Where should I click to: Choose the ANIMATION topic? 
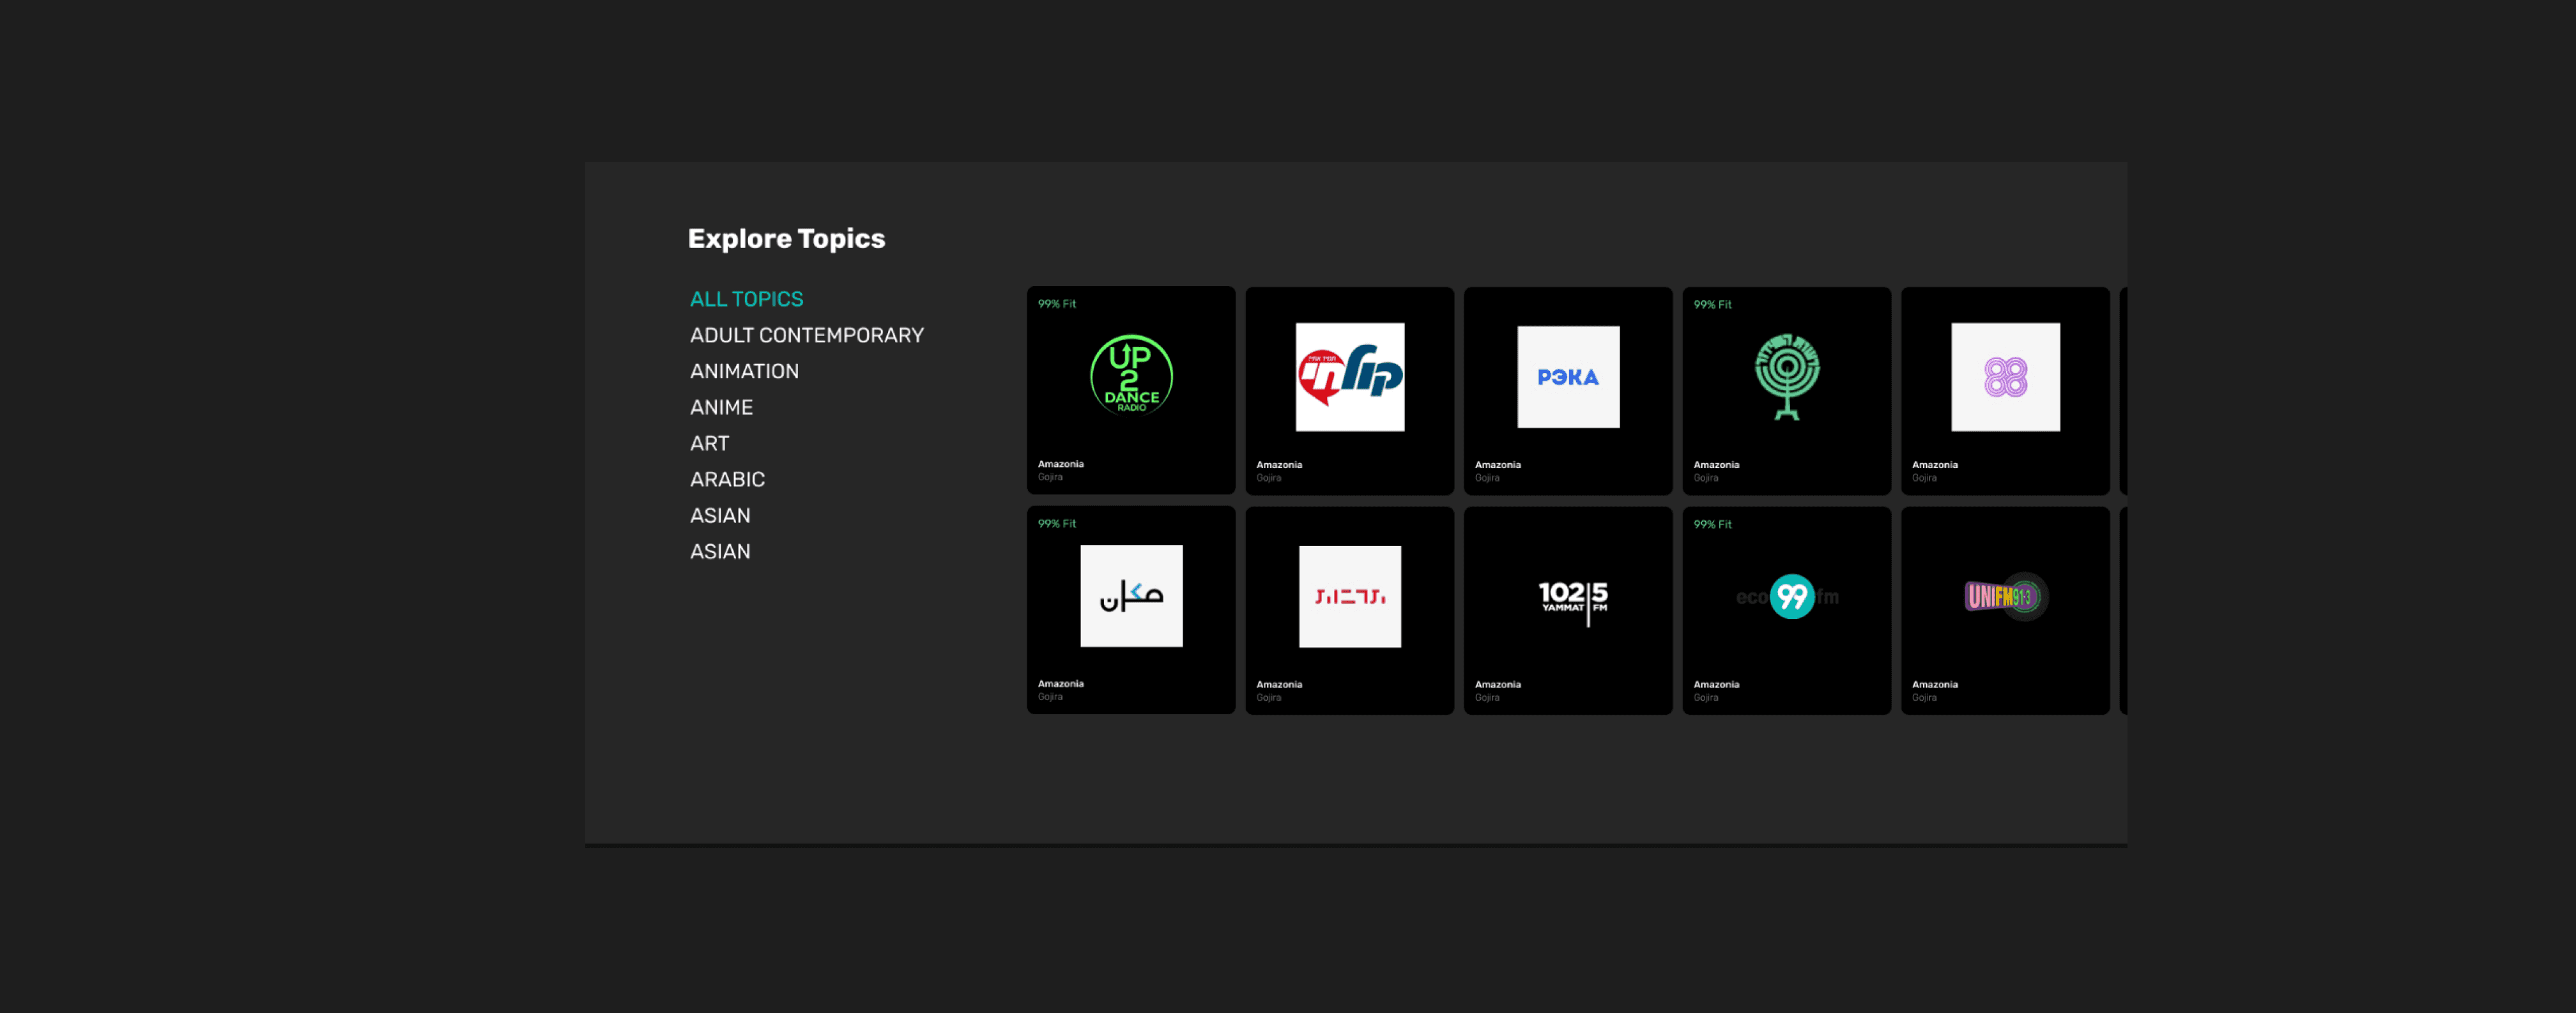[744, 371]
